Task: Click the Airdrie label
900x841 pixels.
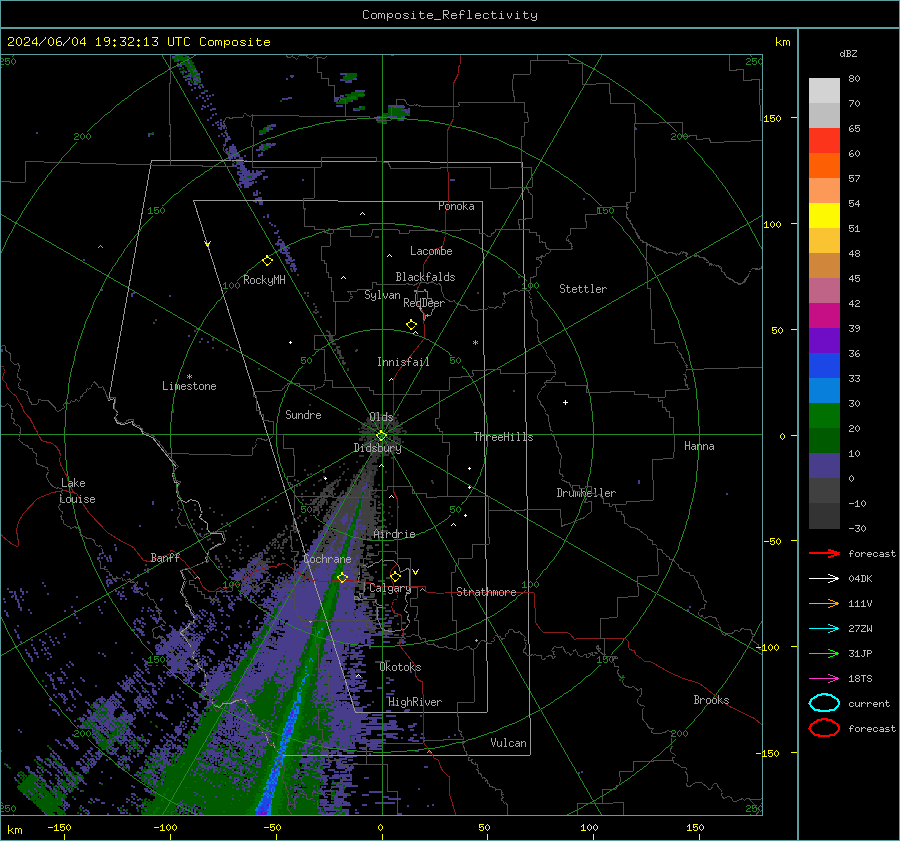Action: click(394, 534)
